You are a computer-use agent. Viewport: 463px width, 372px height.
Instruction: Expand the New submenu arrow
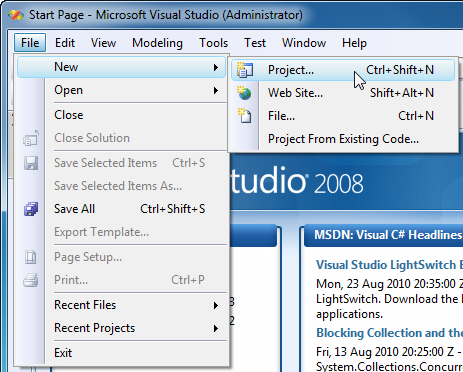pyautogui.click(x=216, y=67)
